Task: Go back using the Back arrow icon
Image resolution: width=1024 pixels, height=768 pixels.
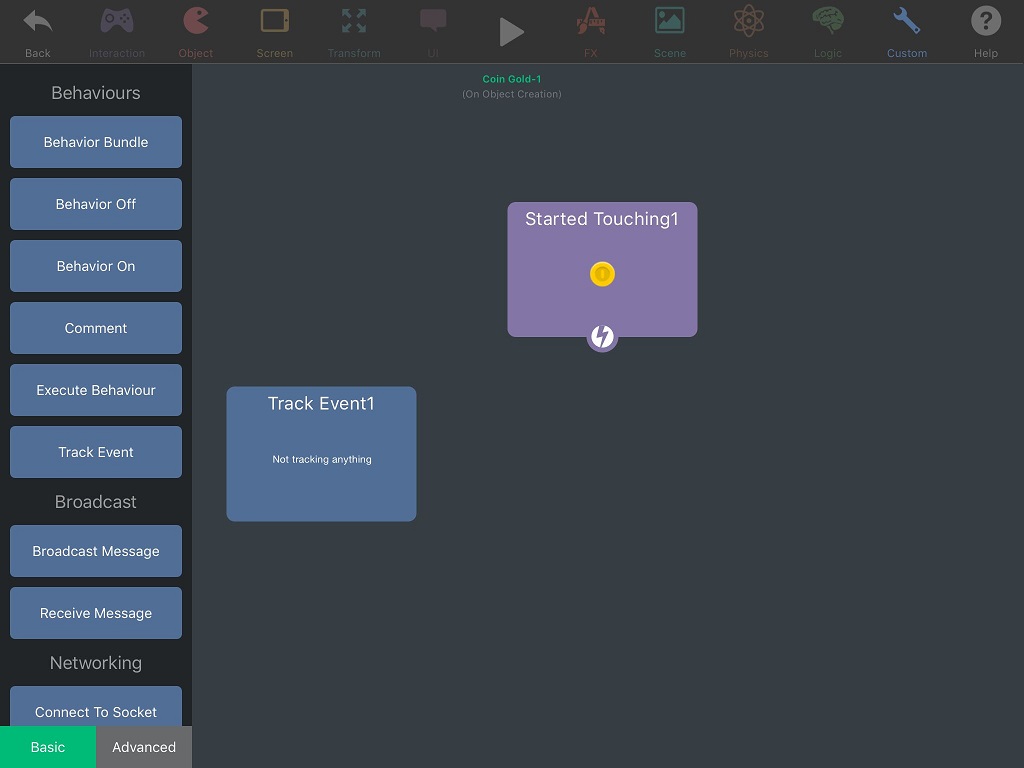Action: [x=38, y=30]
